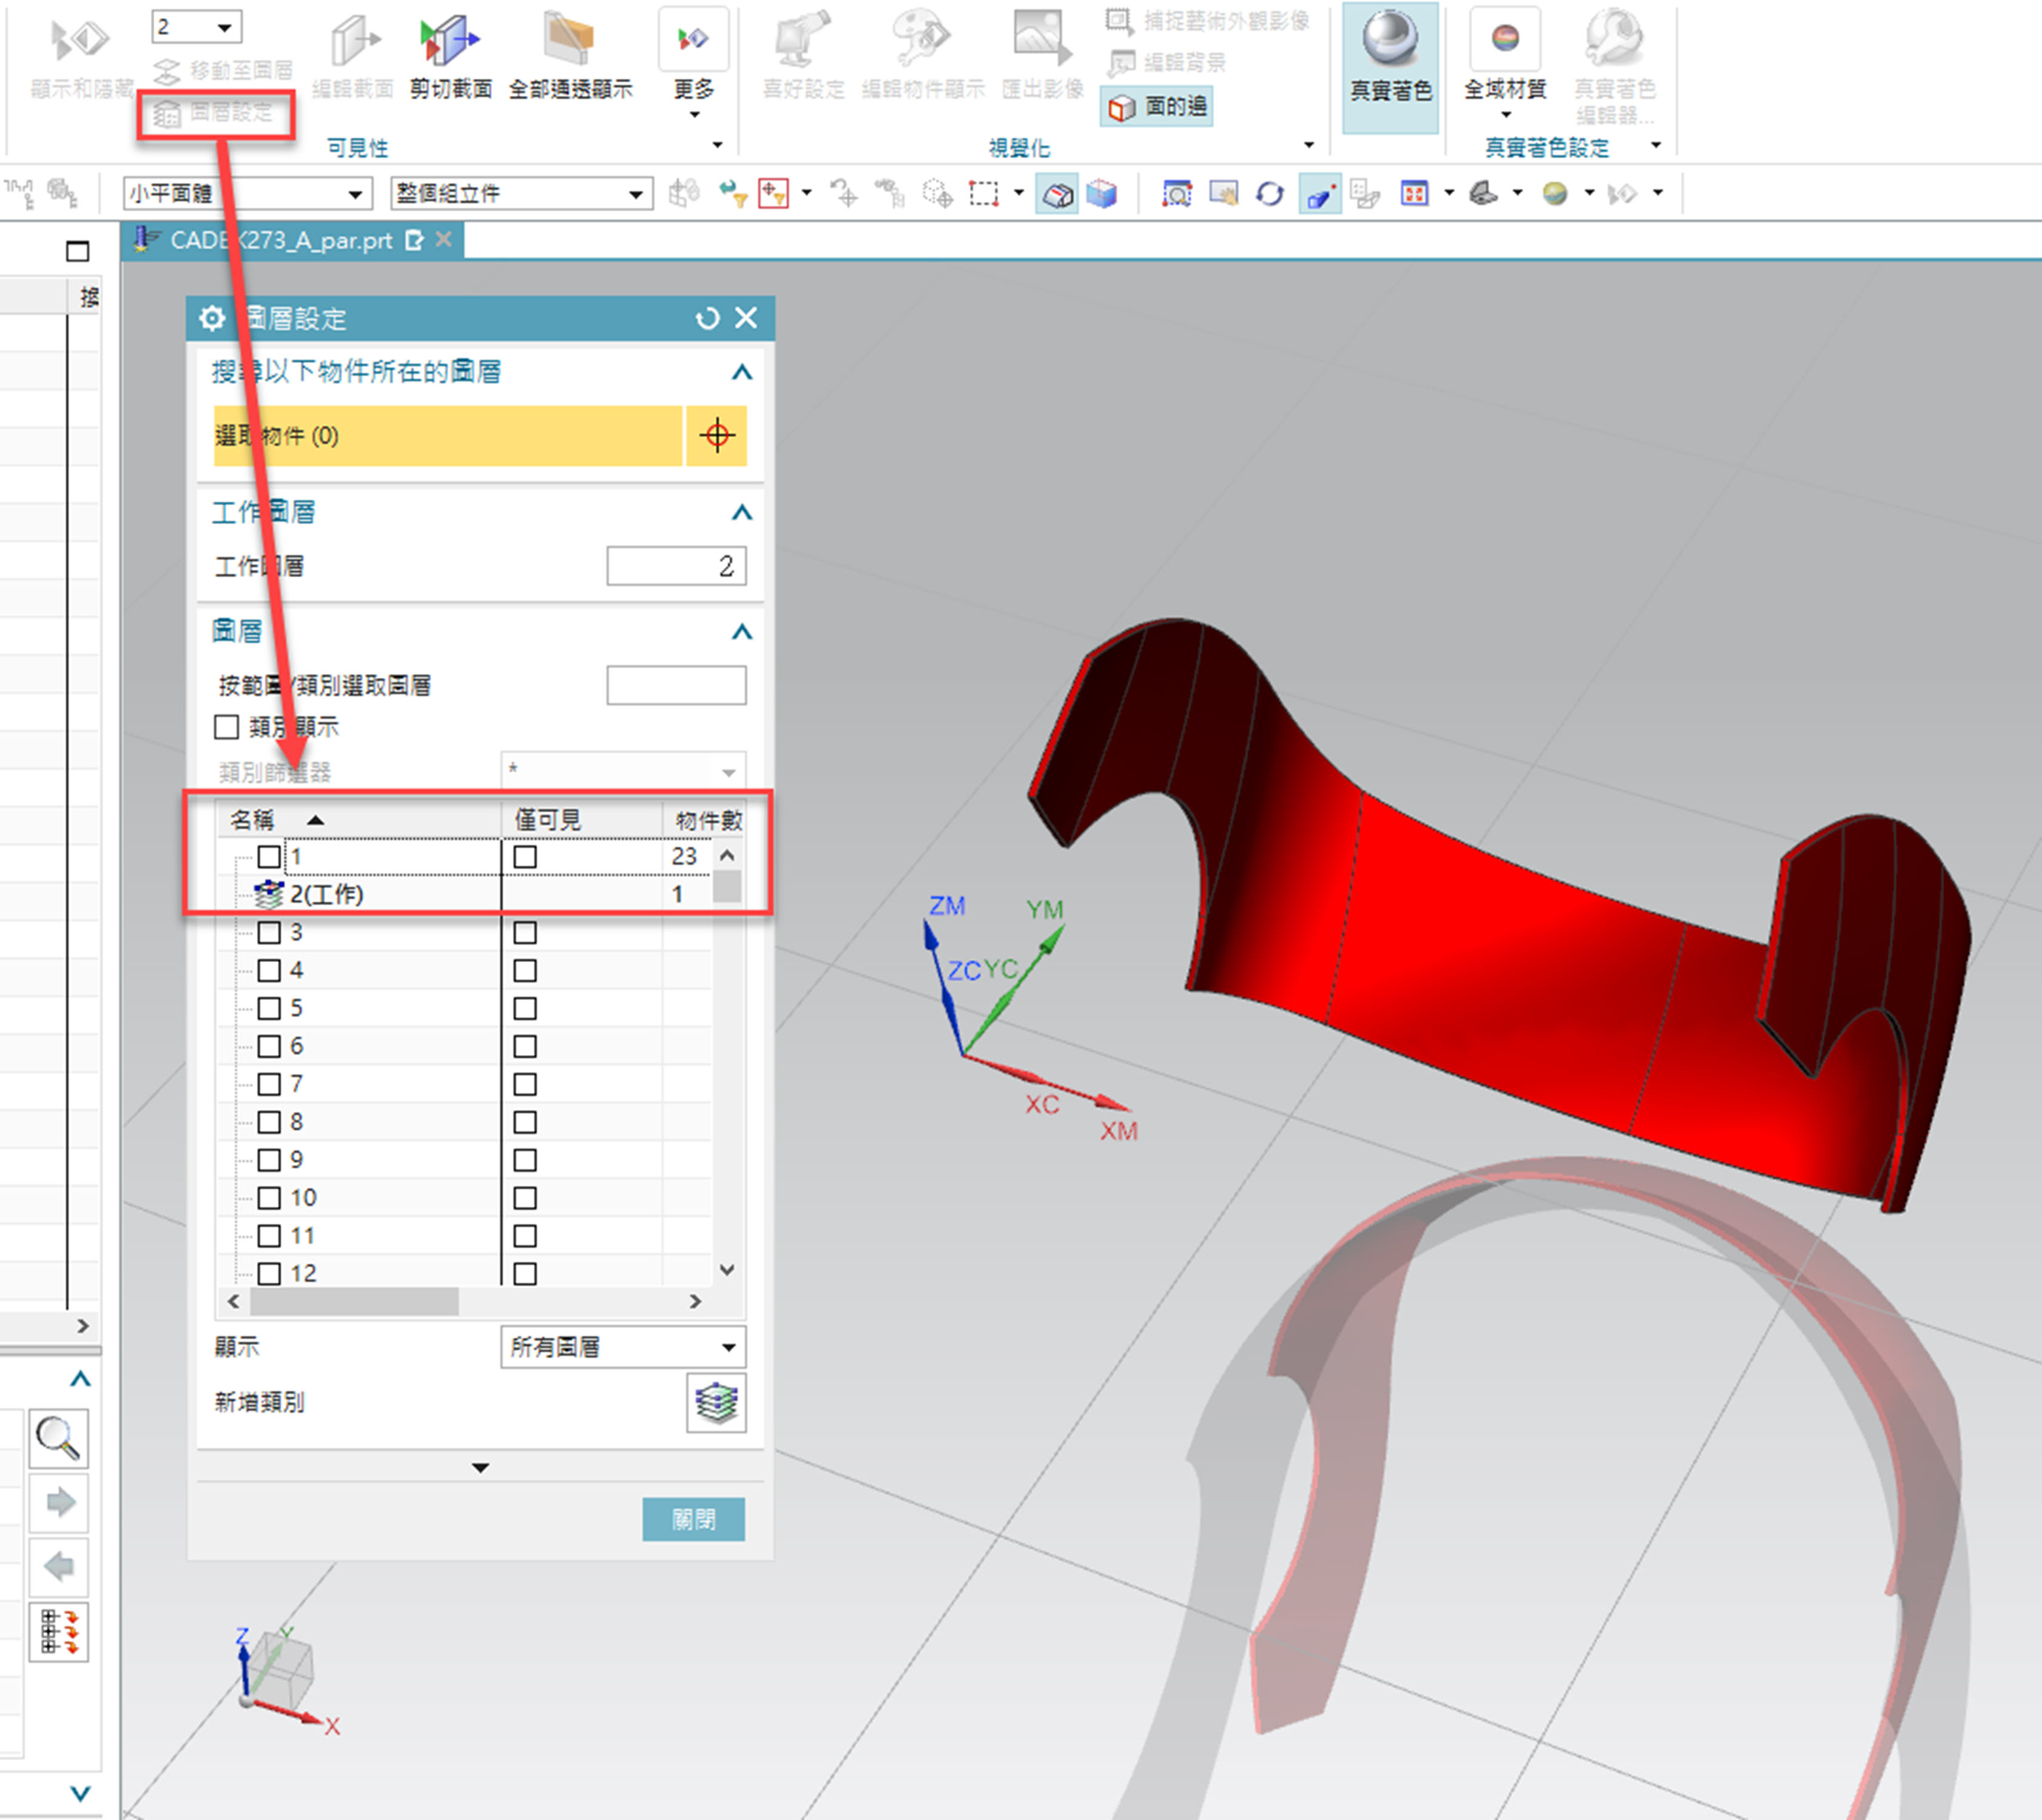The image size is (2042, 1820).
Task: Maximize the left navigator panel
Action: point(78,251)
